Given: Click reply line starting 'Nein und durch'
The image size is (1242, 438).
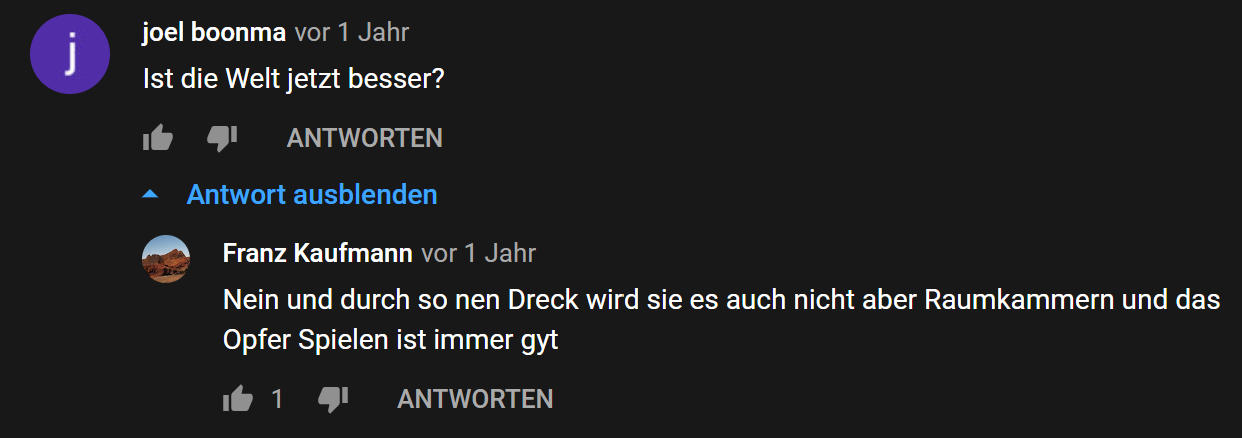Looking at the screenshot, I should coord(721,300).
